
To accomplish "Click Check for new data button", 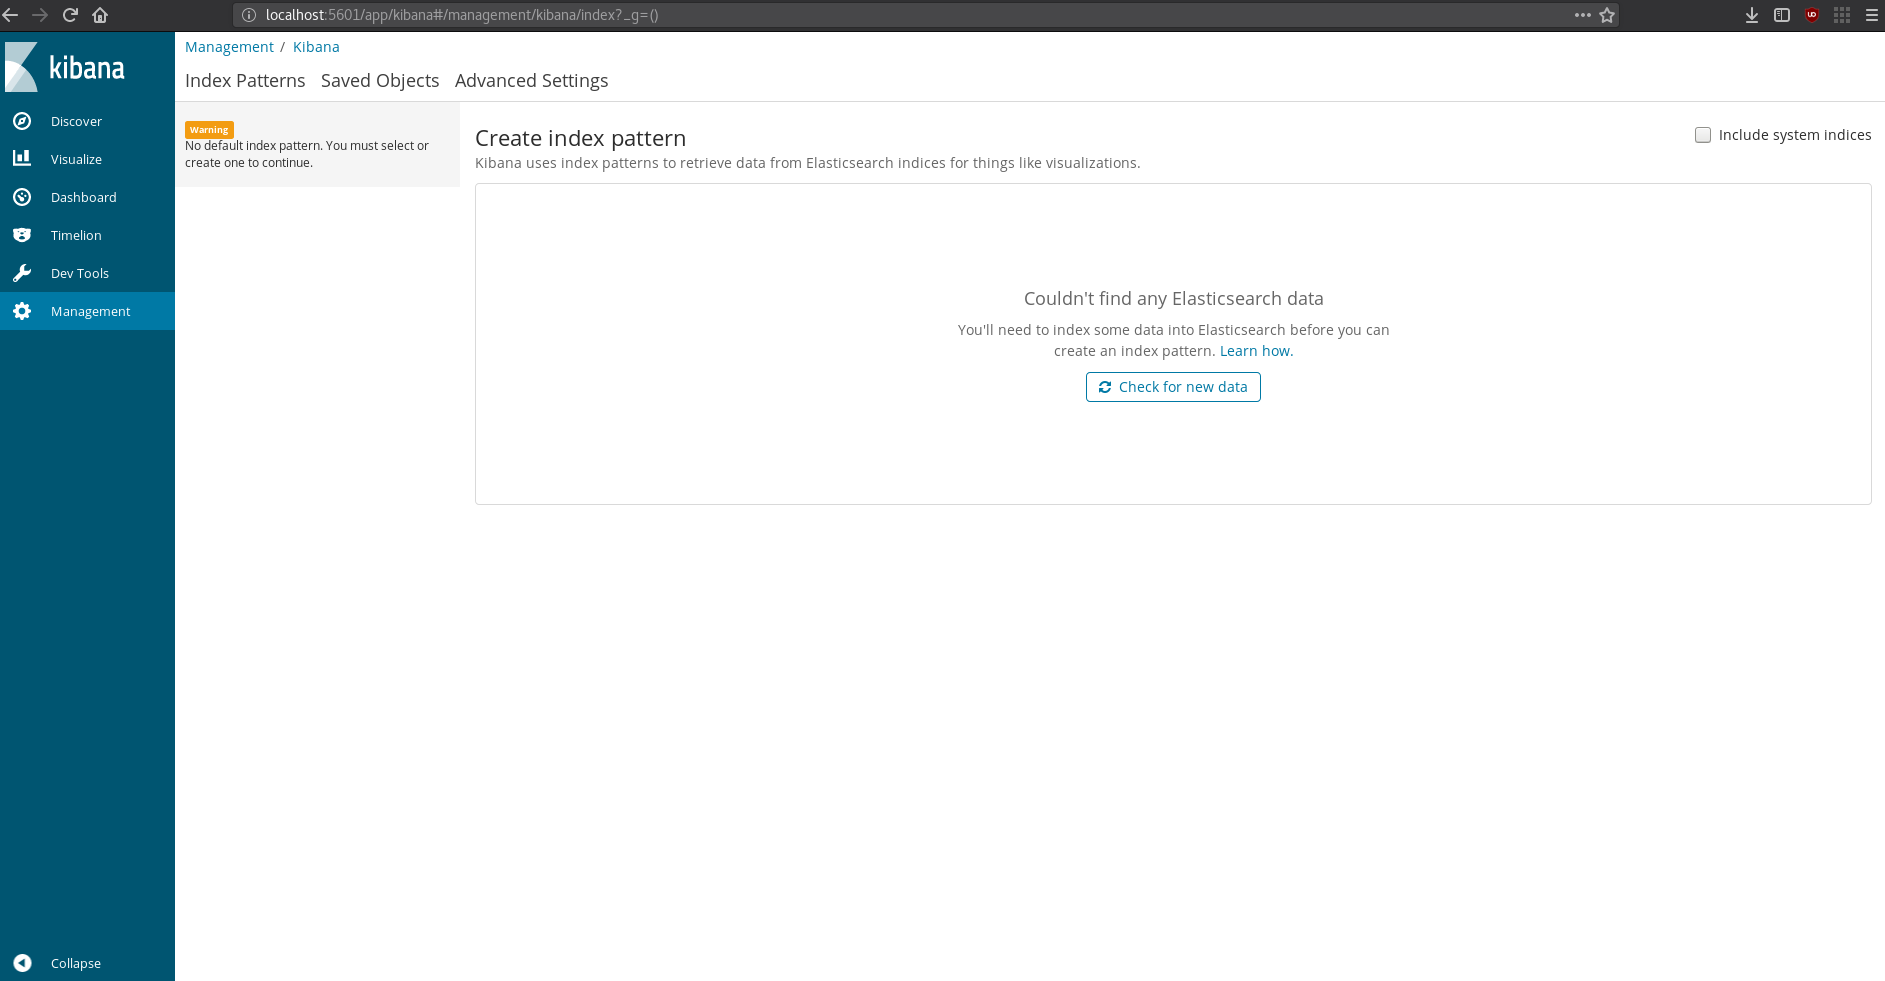I will point(1173,387).
